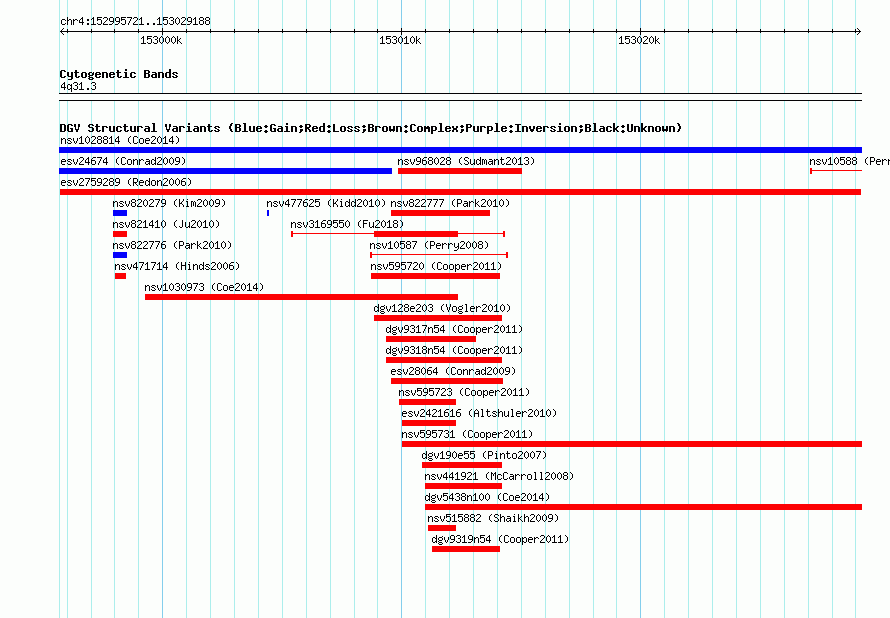Select the nsv822777 (Park2010) red bar
The height and width of the screenshot is (618, 890).
point(440,213)
